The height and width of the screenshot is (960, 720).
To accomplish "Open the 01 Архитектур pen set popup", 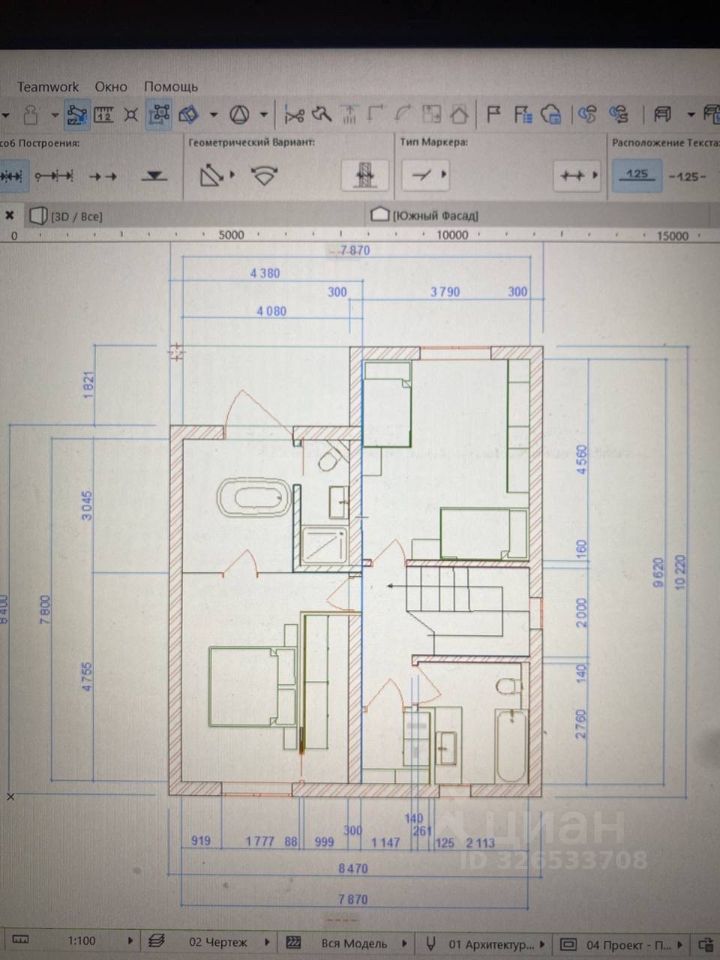I will [x=542, y=945].
